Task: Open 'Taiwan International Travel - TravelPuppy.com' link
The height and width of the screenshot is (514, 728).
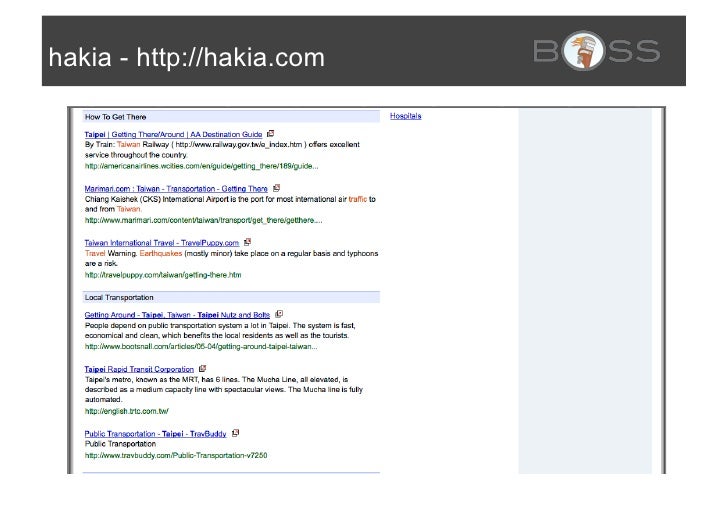Action: (x=162, y=243)
